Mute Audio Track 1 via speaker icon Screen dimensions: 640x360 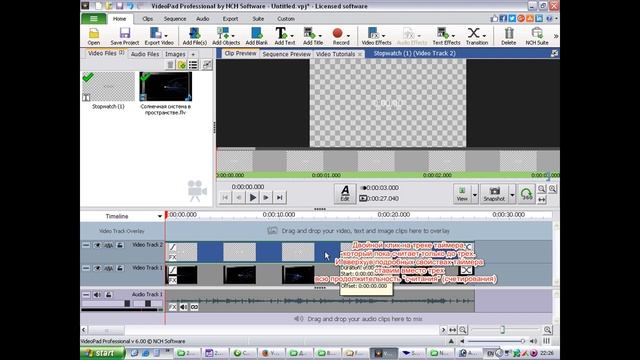click(97, 295)
